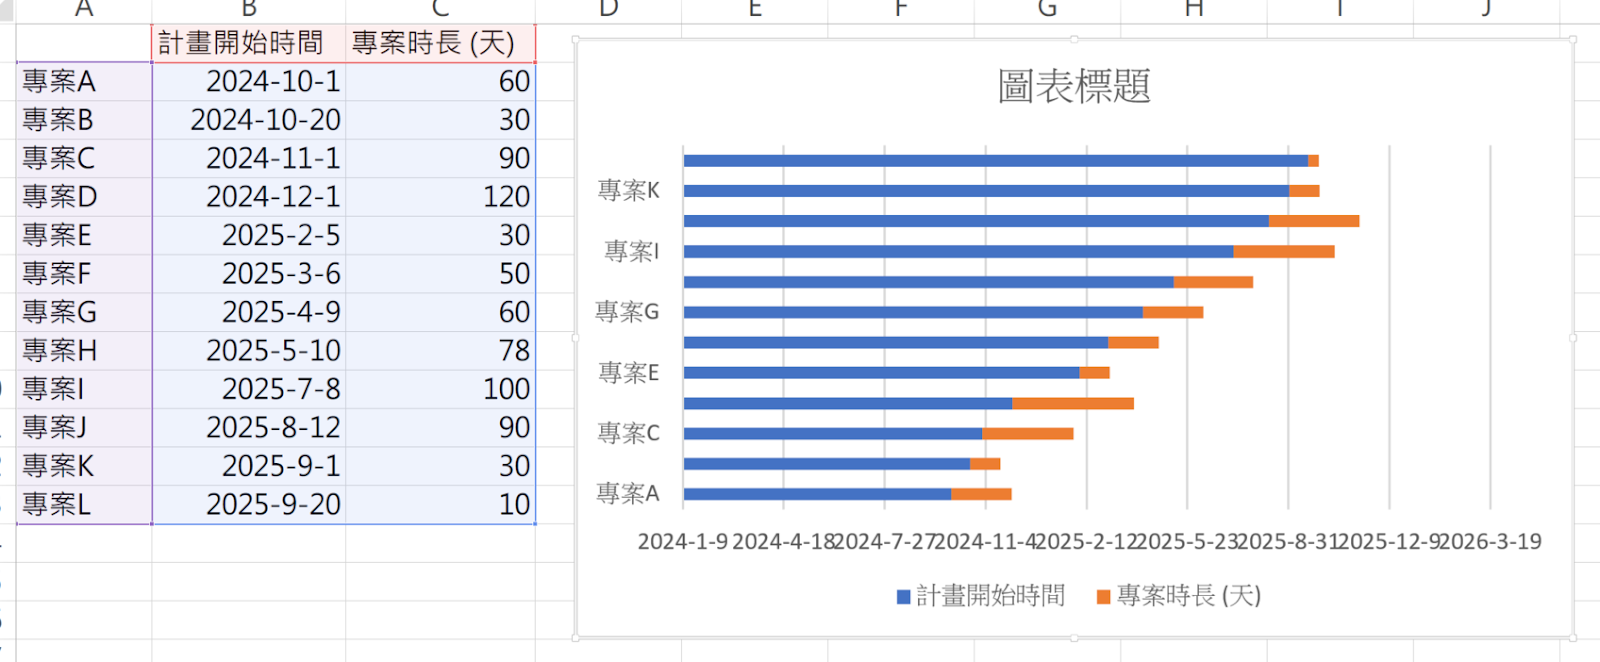
Task: Select cell 專案D
Action: click(84, 197)
